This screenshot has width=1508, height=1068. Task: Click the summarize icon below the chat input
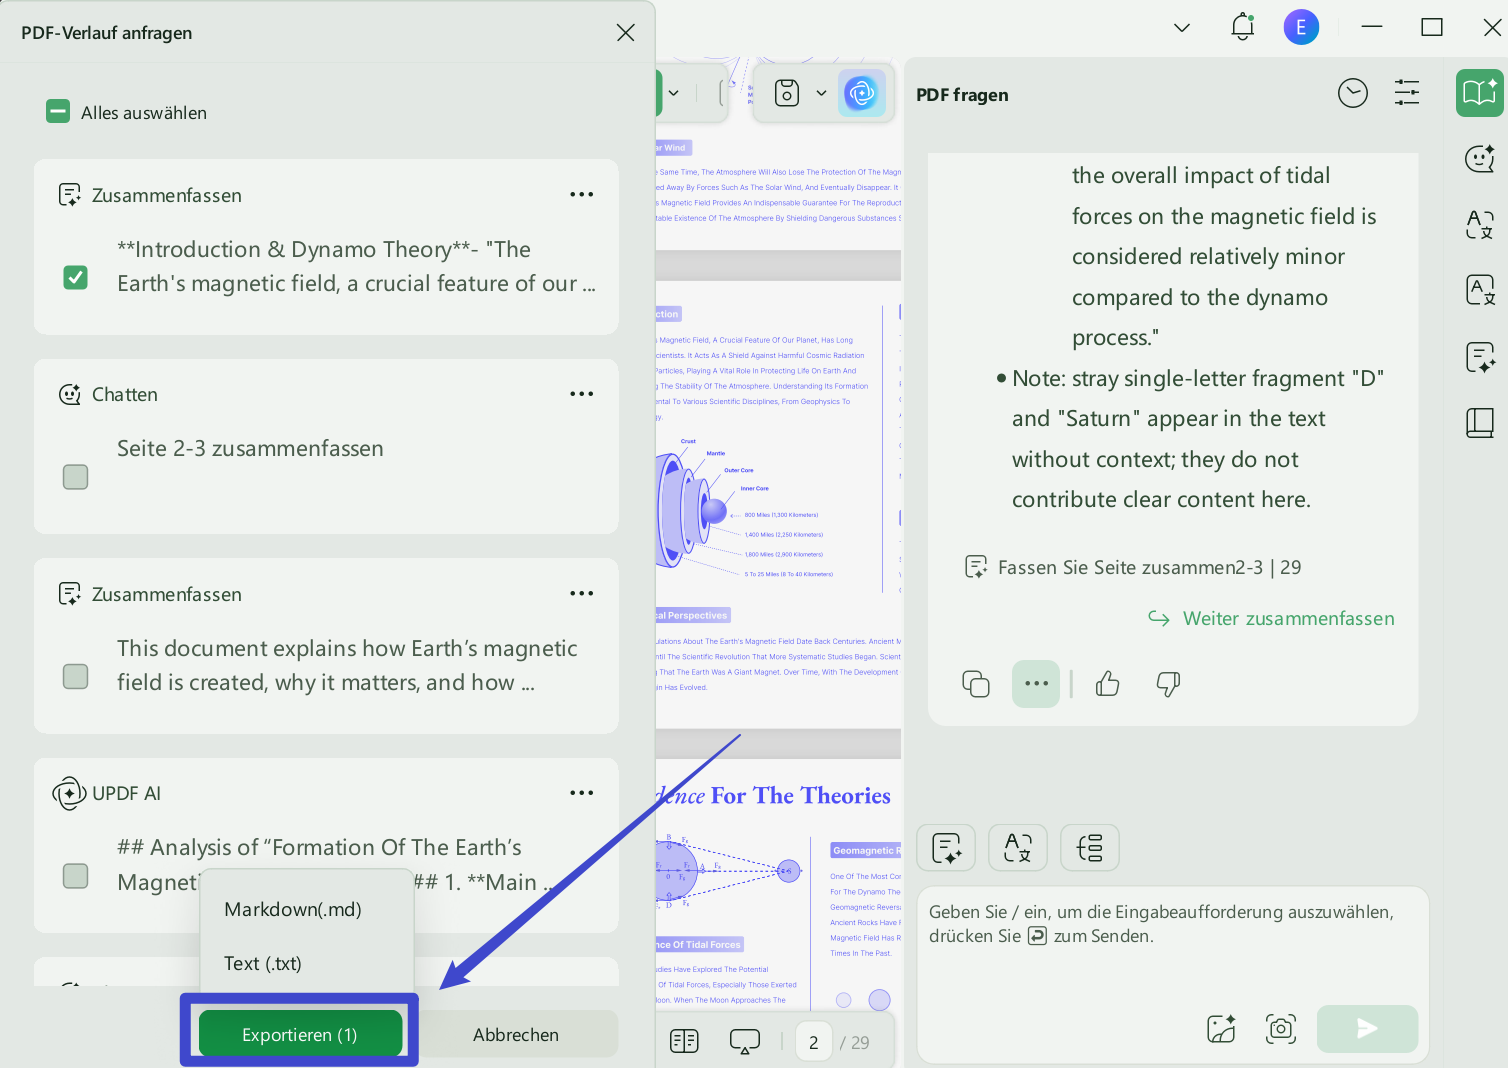click(x=946, y=847)
